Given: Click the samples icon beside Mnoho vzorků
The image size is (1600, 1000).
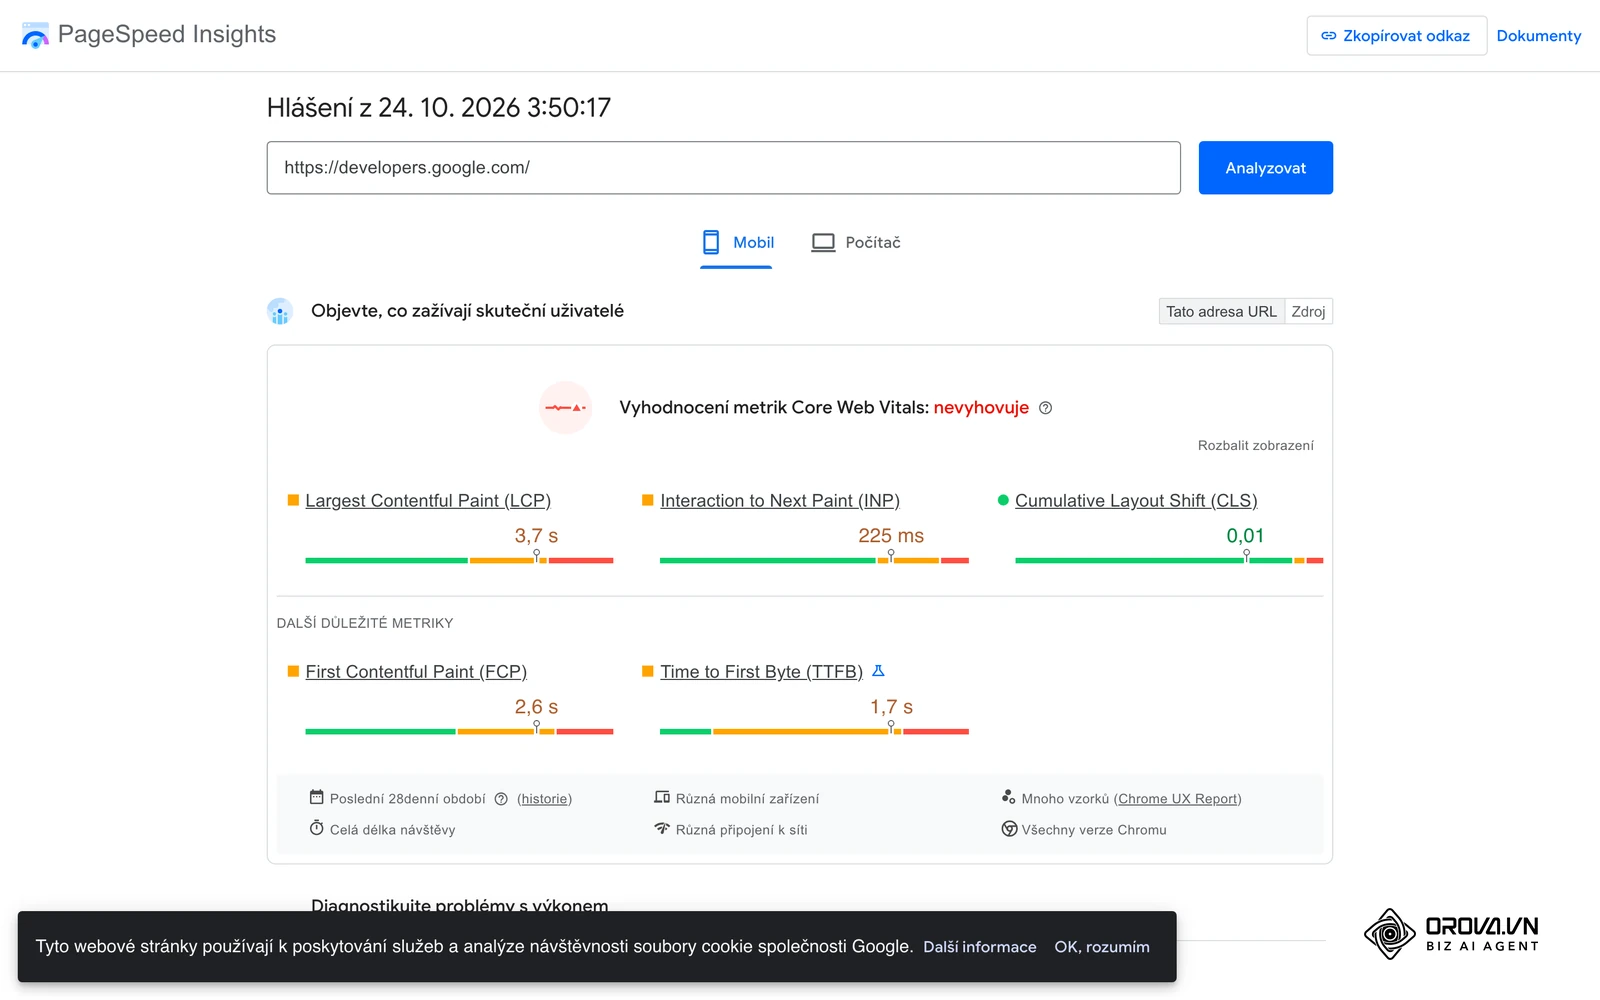Looking at the screenshot, I should point(1009,797).
